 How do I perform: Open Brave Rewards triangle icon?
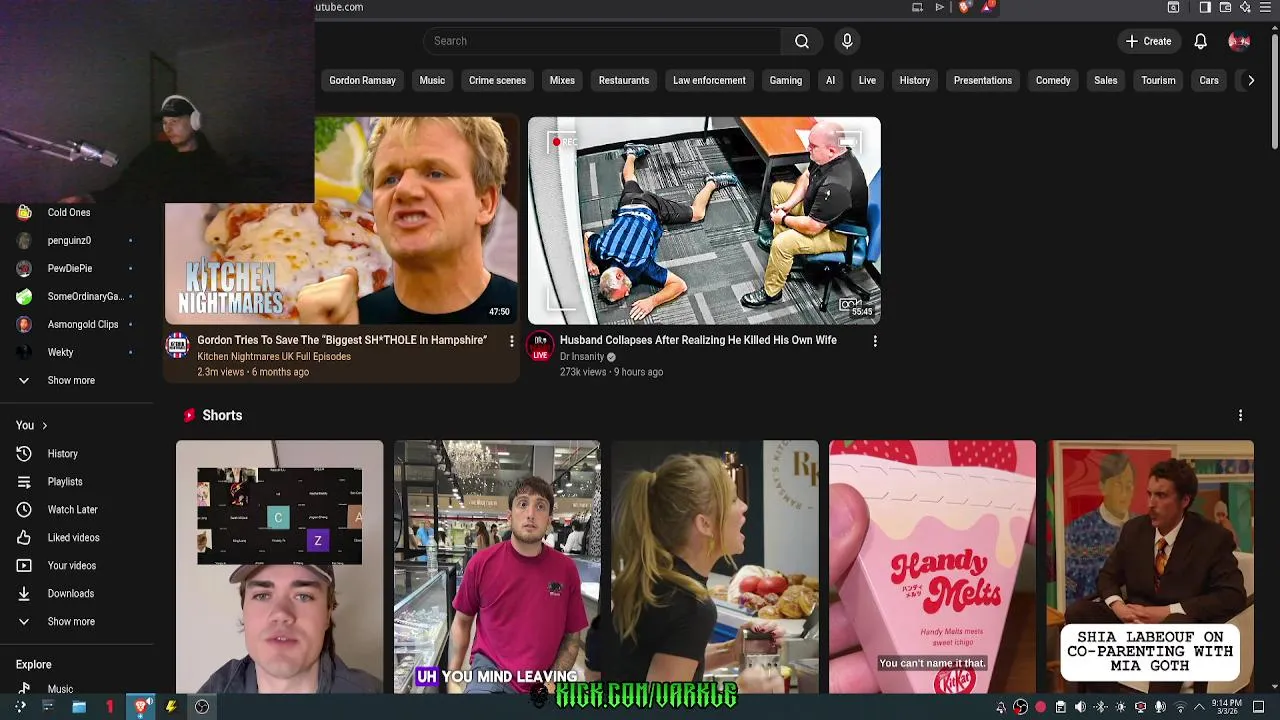988,7
